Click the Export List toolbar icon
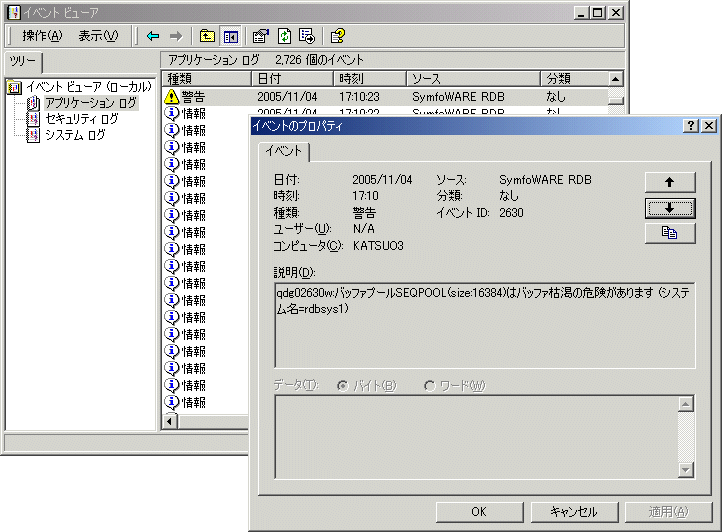Viewport: 722px width, 532px height. click(x=307, y=36)
